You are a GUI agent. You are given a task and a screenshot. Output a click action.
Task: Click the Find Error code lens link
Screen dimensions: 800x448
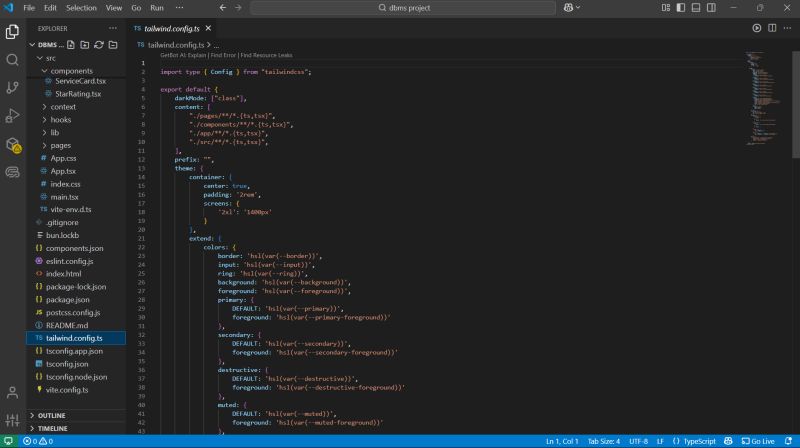point(223,55)
